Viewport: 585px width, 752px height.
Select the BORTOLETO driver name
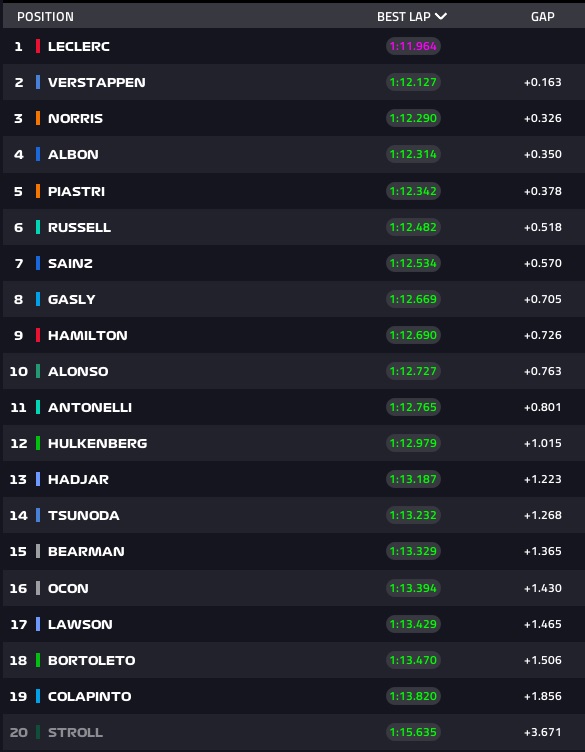[x=92, y=660]
